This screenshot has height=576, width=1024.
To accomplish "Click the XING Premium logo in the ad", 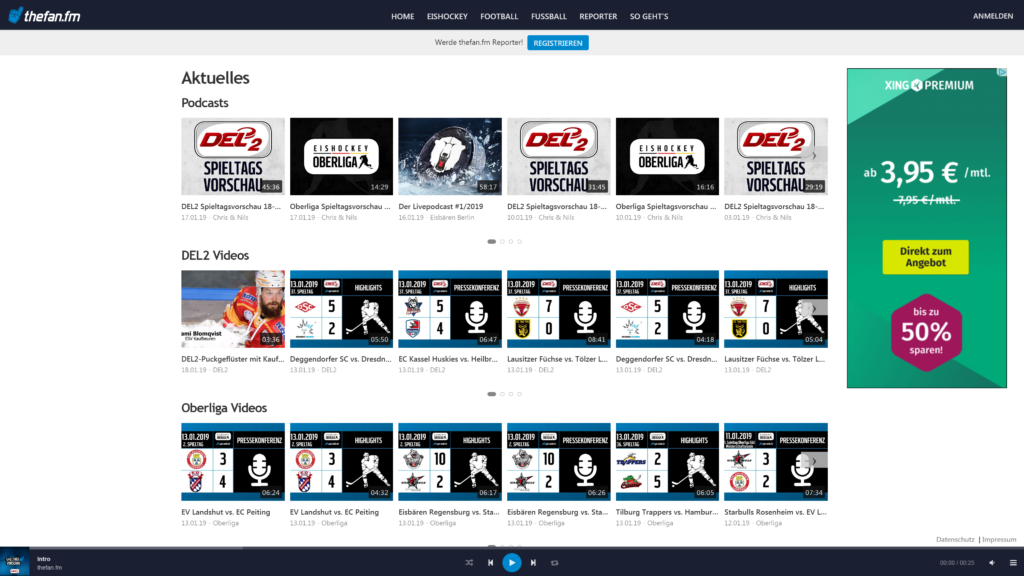I will point(929,85).
